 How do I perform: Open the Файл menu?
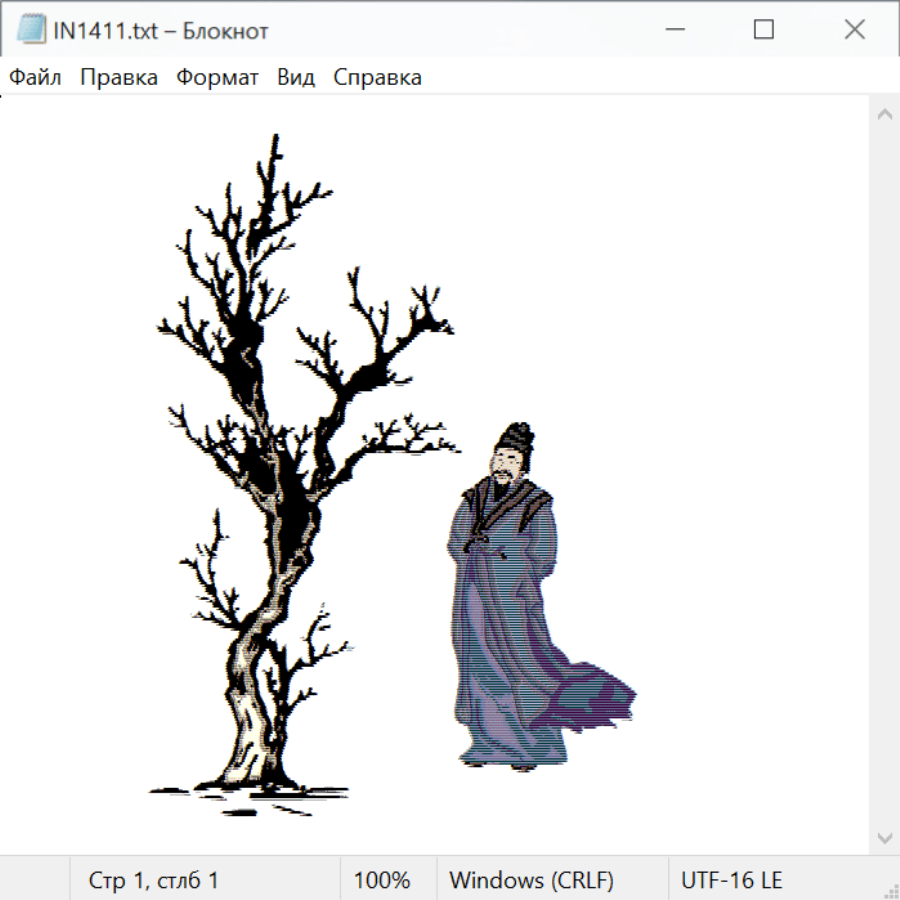tap(36, 77)
